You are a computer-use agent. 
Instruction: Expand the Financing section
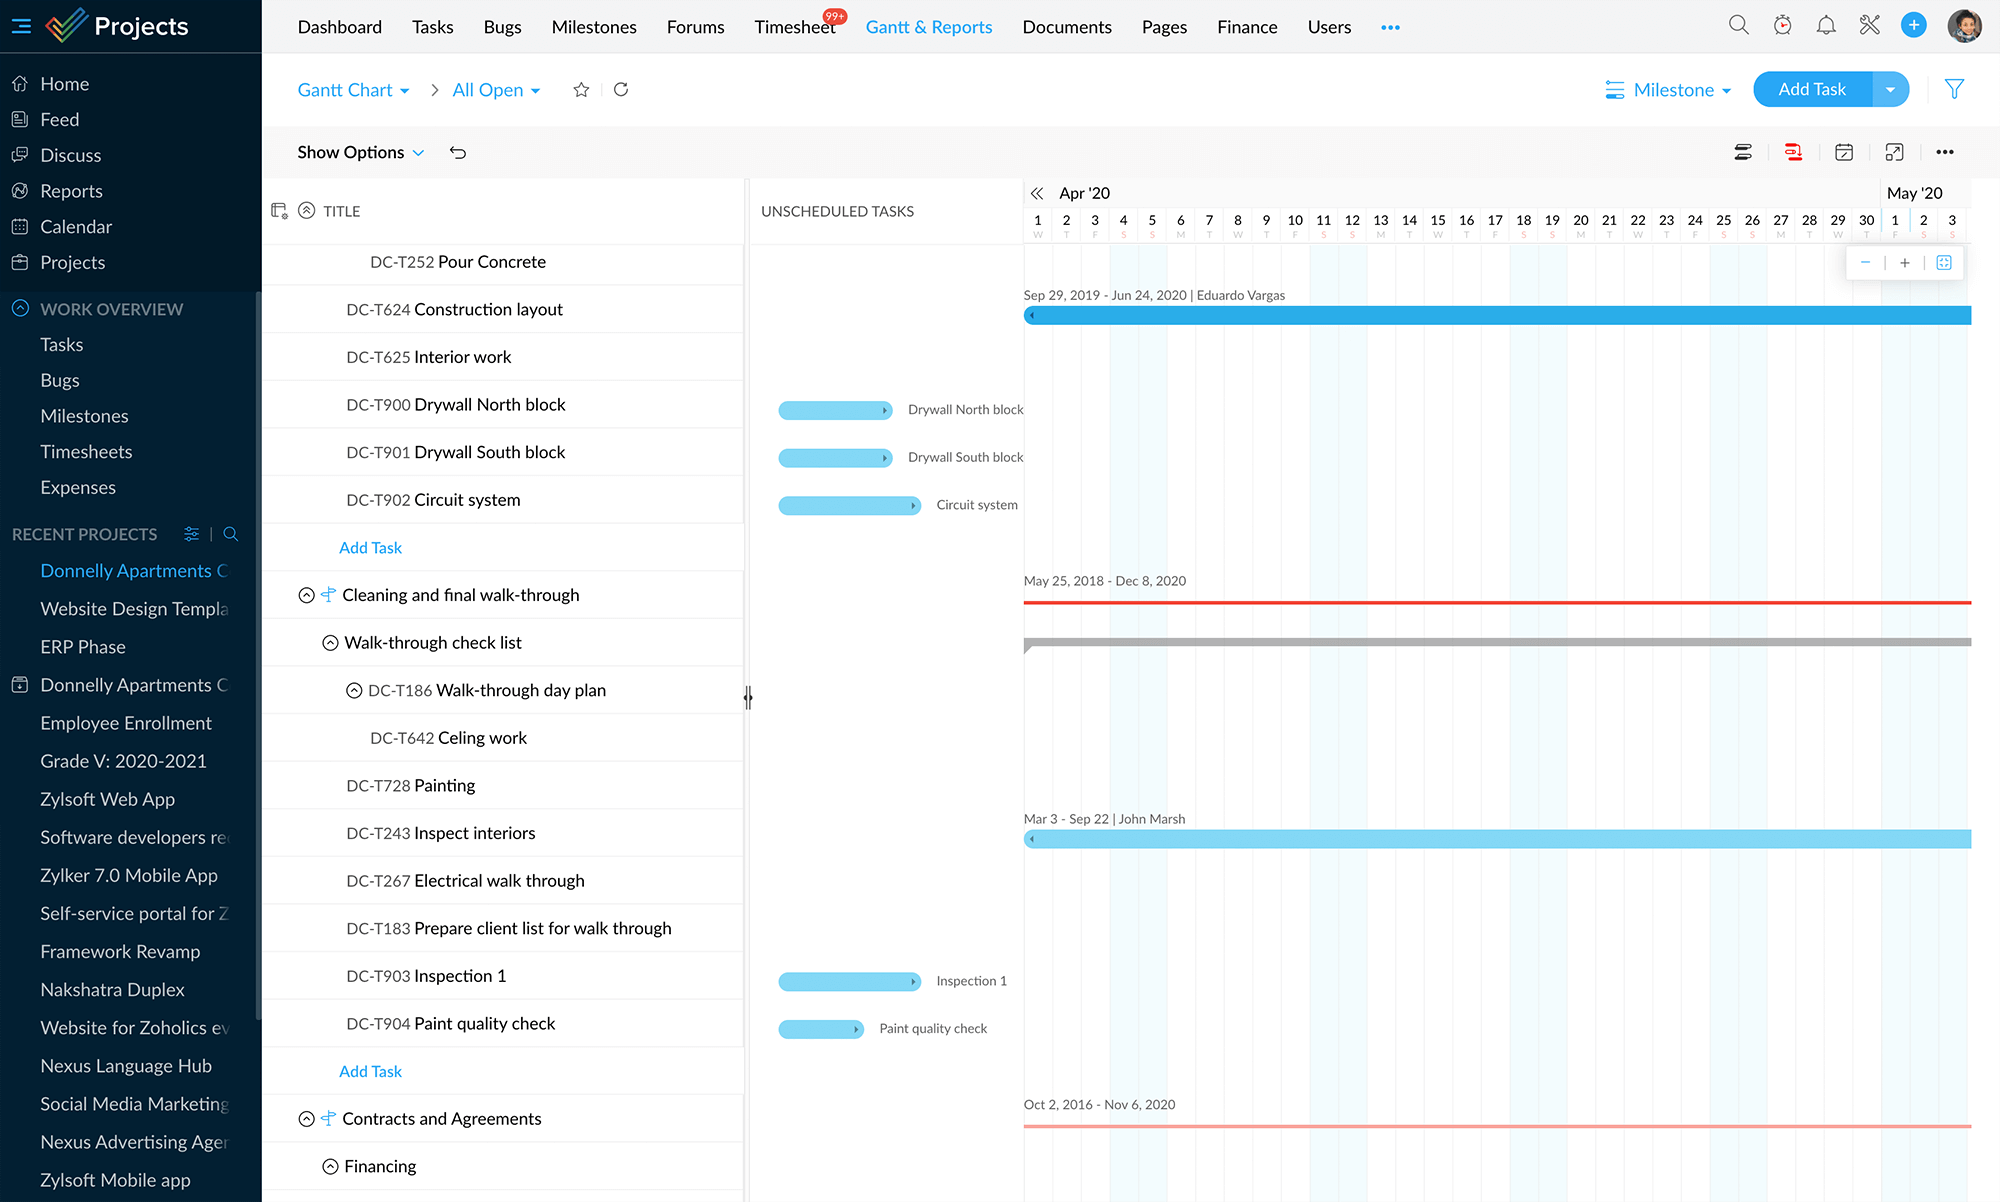pos(330,1166)
